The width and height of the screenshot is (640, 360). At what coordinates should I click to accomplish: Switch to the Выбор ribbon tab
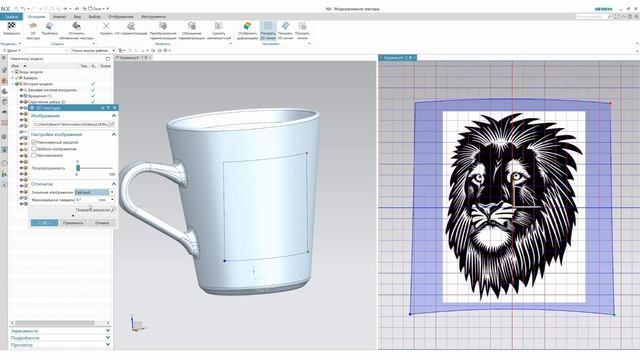94,17
